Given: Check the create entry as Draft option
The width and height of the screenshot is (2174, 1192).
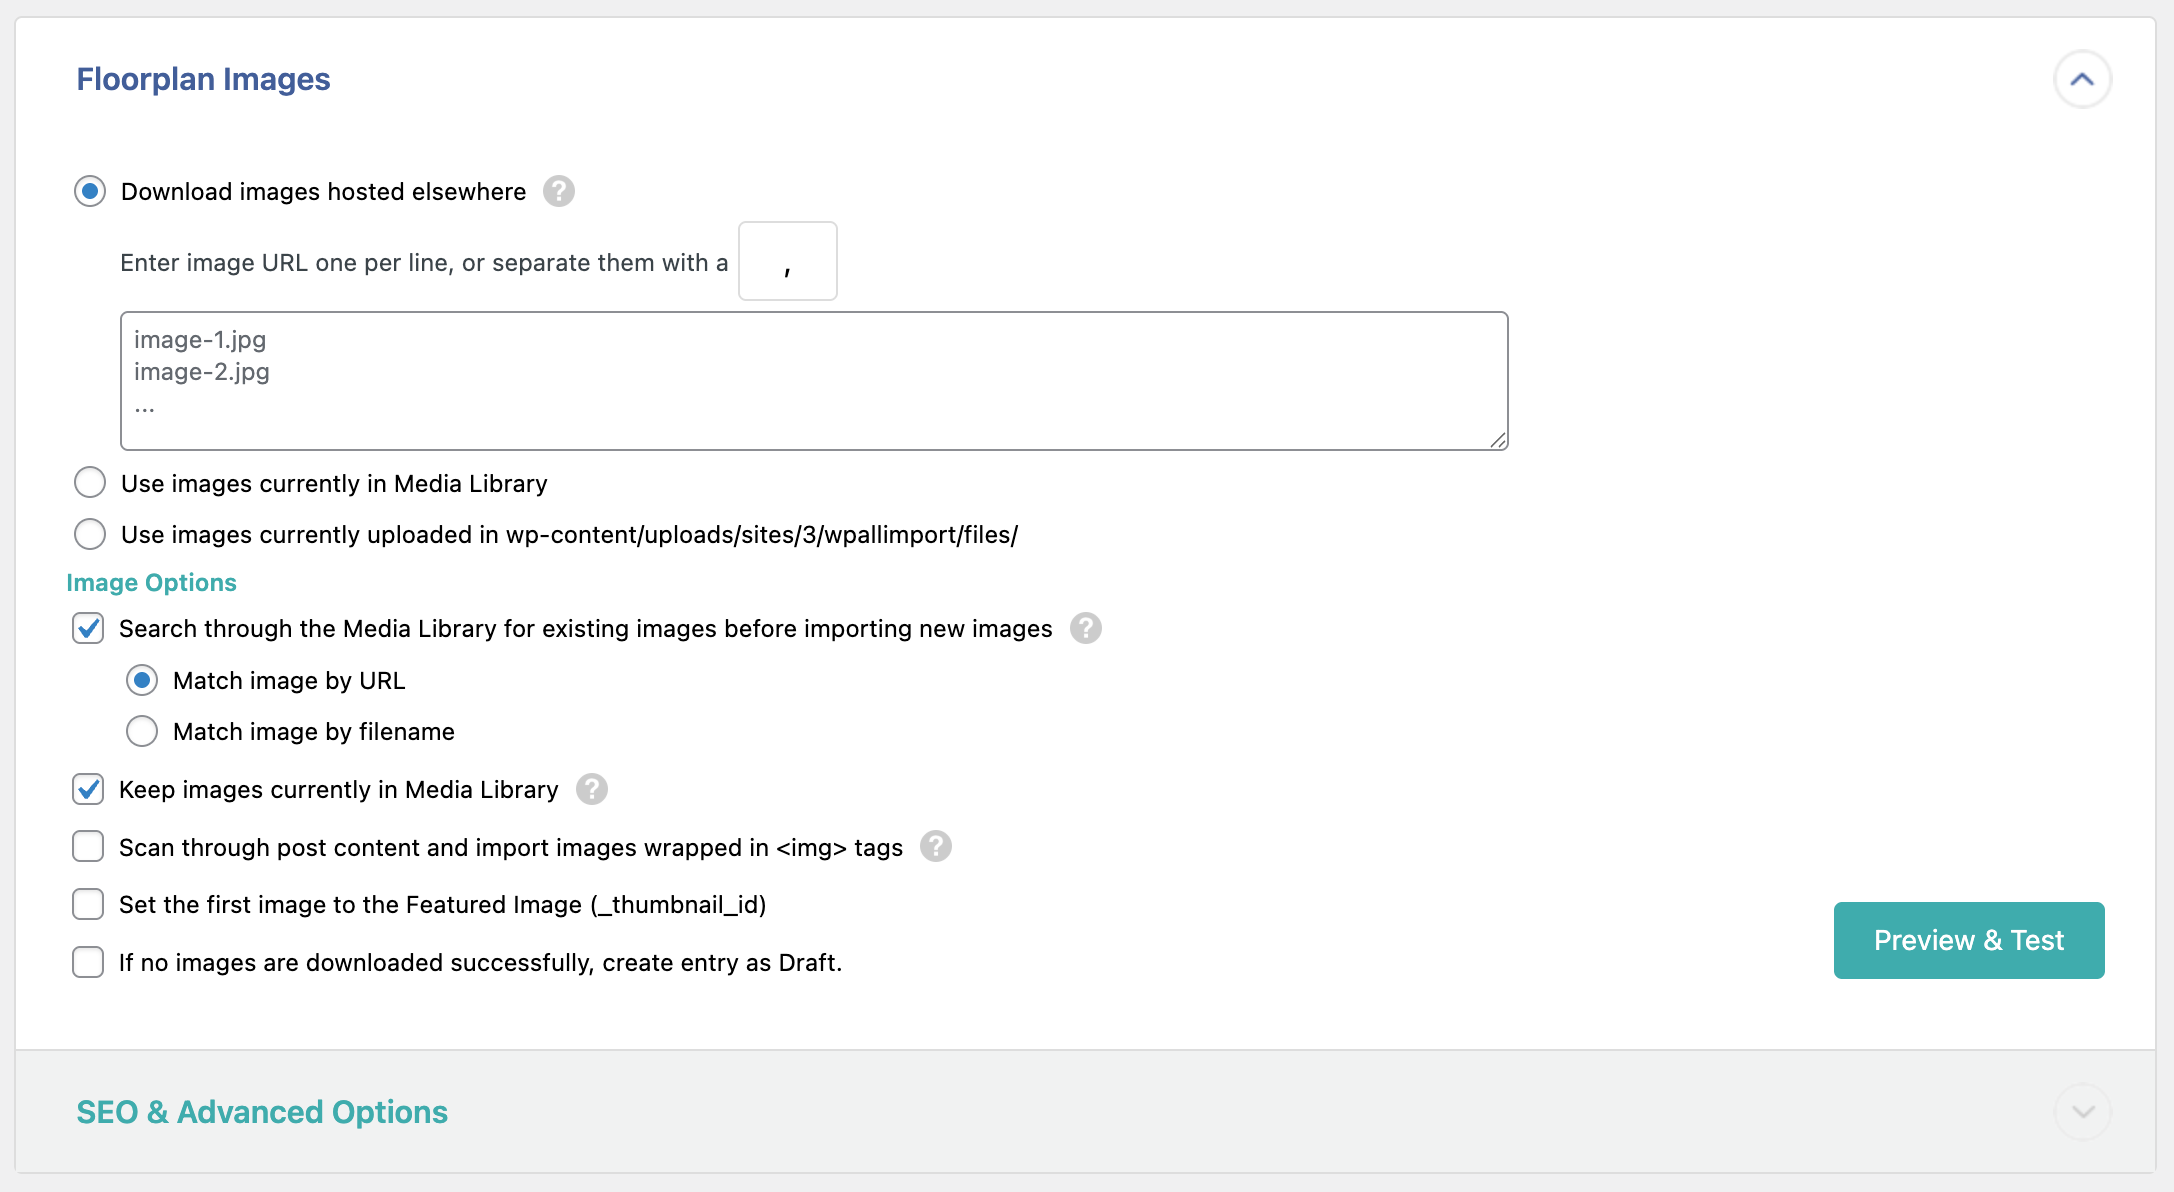Looking at the screenshot, I should pos(88,962).
